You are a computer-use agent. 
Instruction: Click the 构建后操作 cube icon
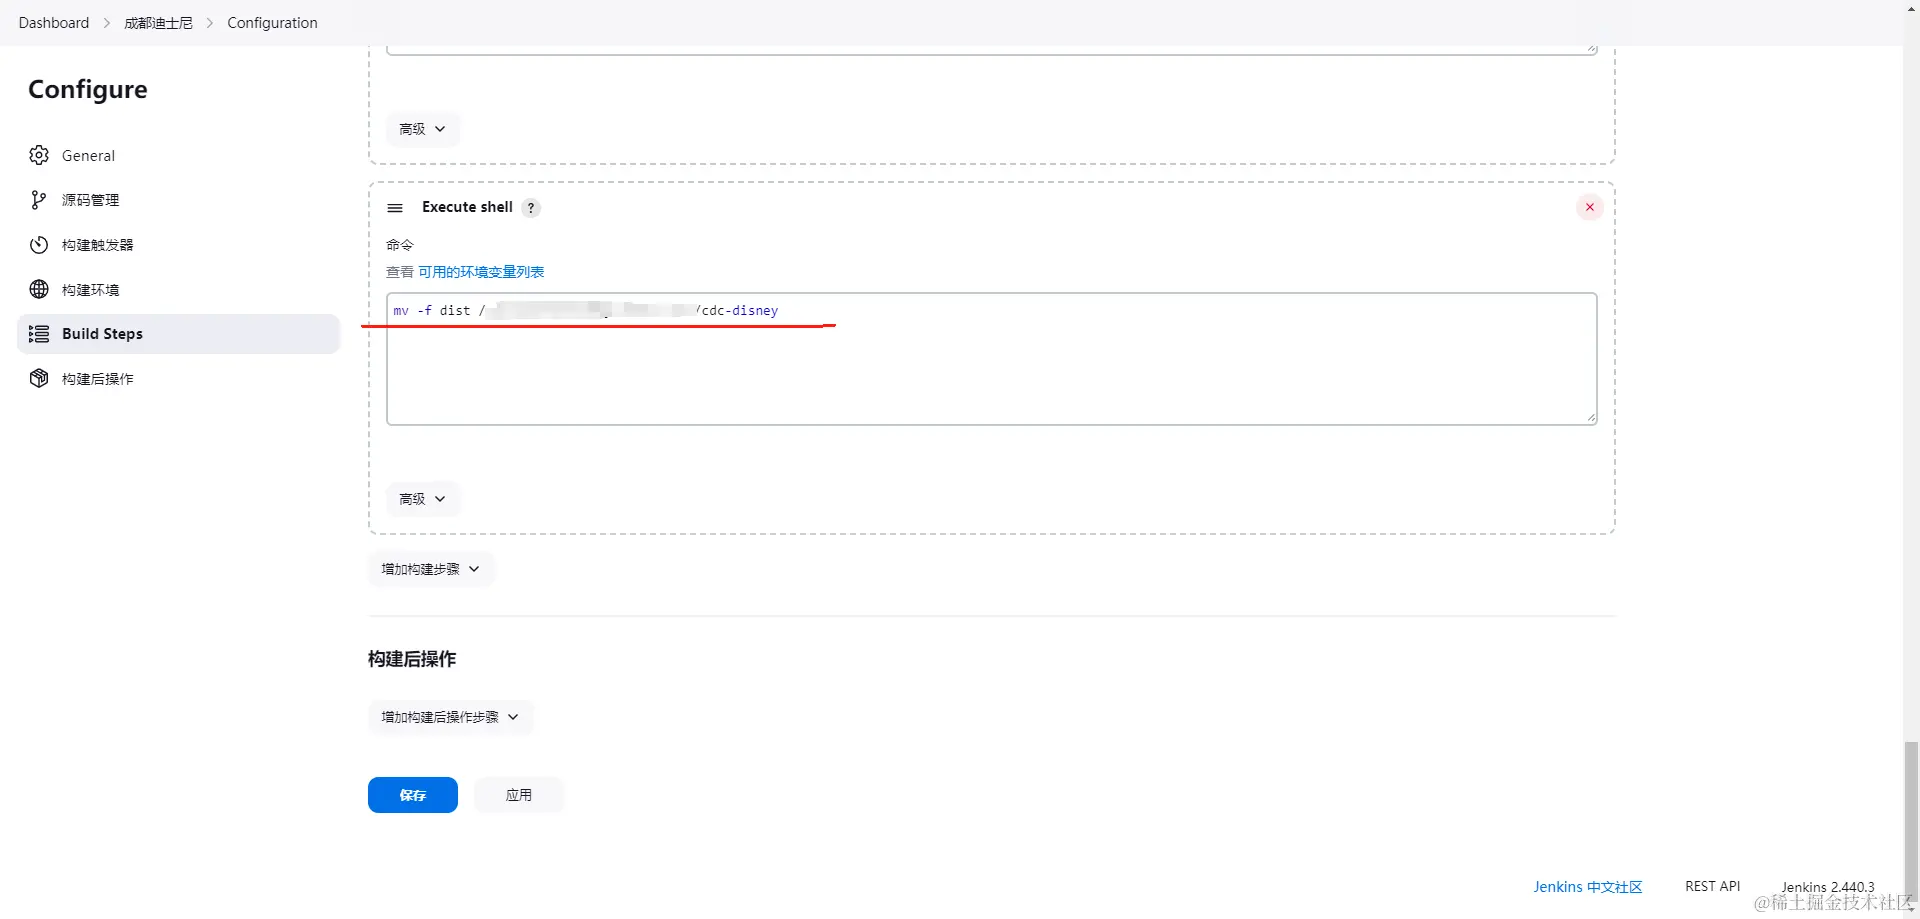(x=39, y=378)
